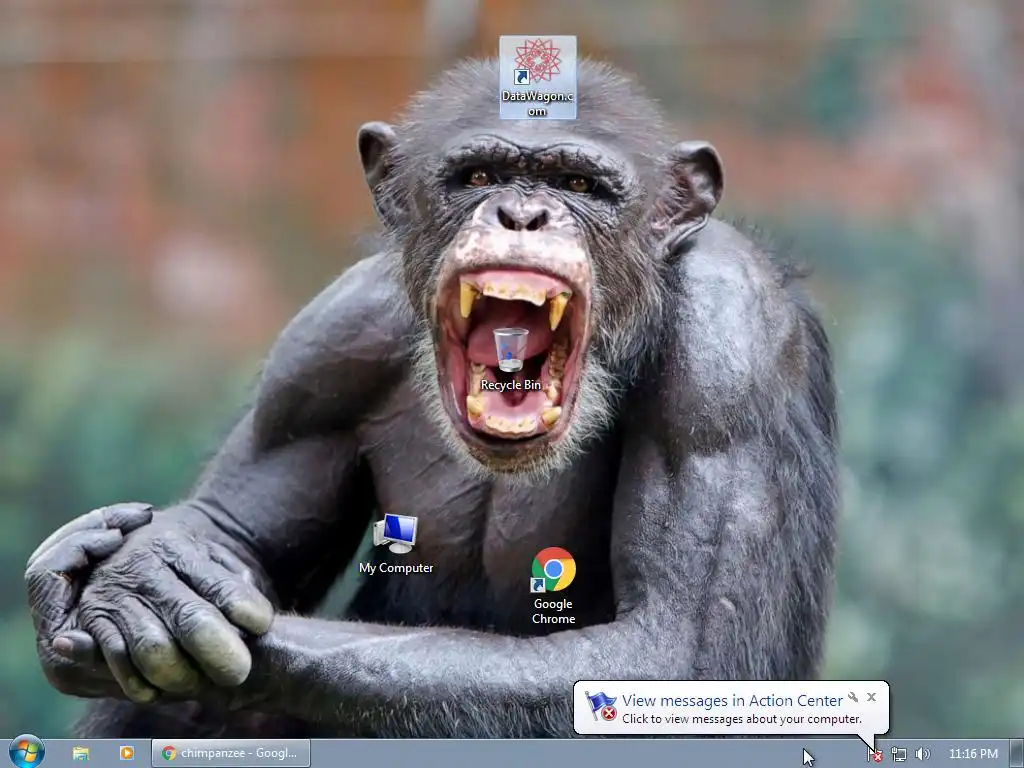
Task: Select the DataWagon.com desktop shortcut
Action: [537, 77]
